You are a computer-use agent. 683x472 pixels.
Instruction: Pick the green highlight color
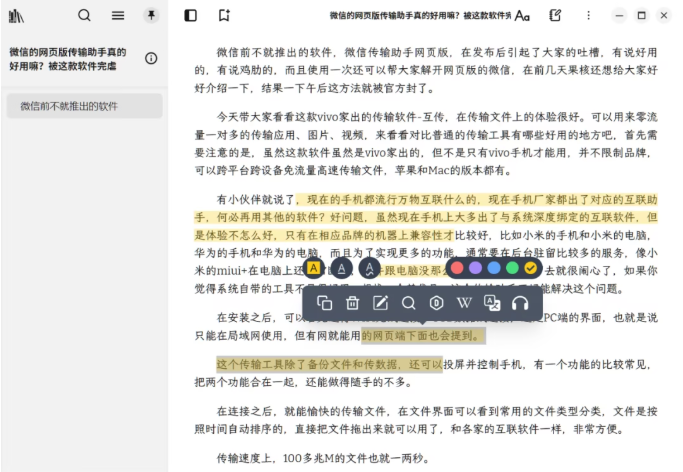click(x=512, y=268)
